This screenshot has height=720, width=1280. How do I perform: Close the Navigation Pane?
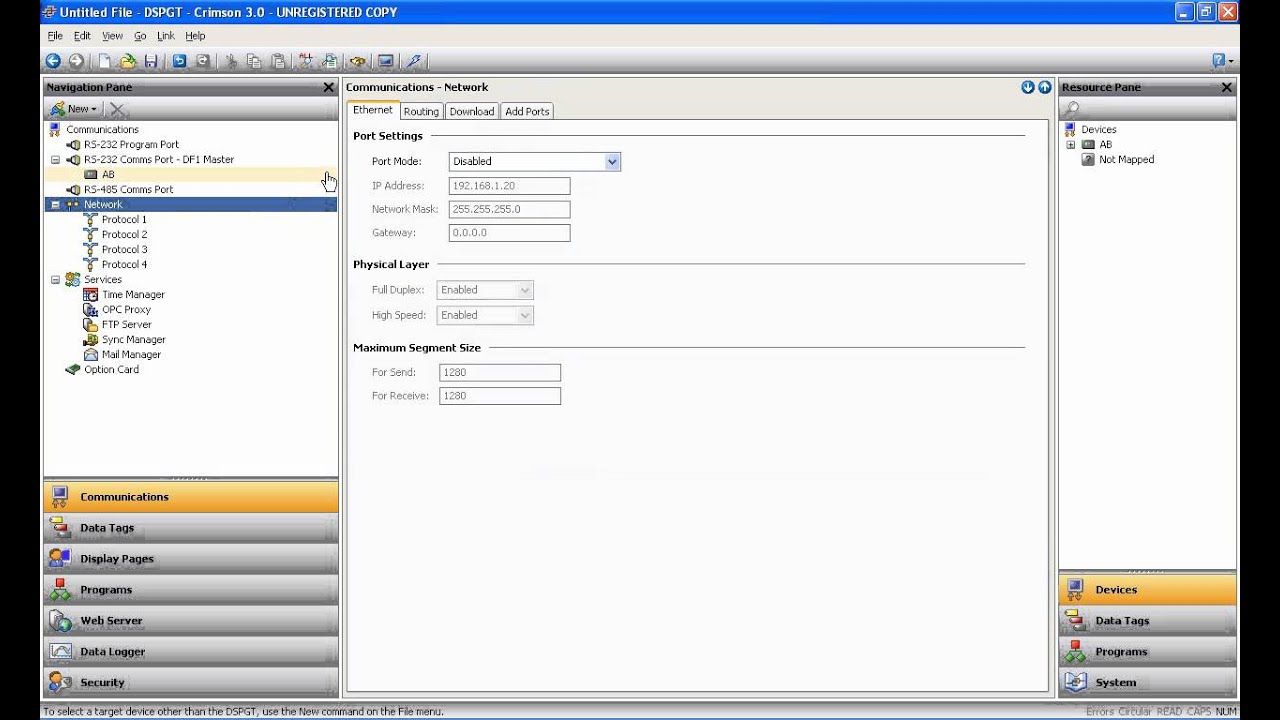[x=328, y=87]
